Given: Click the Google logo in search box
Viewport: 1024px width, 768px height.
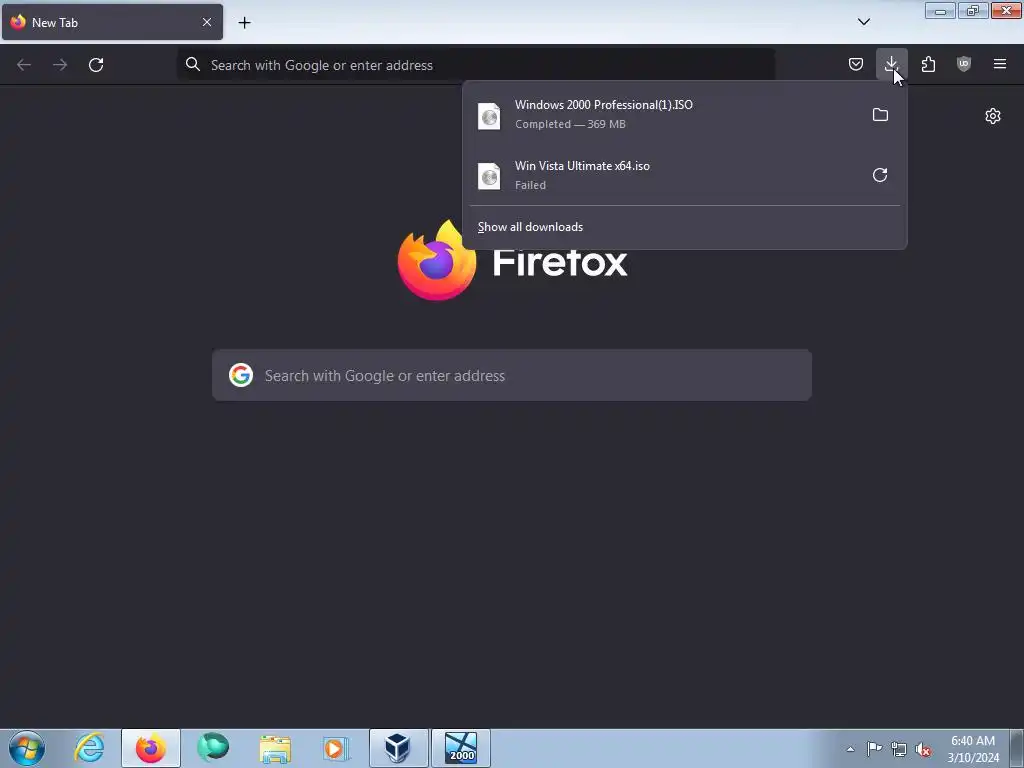Looking at the screenshot, I should coord(241,375).
